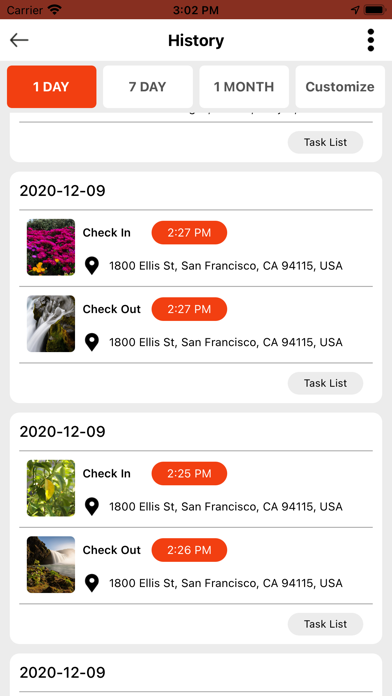View the green leaves check-in photo
The image size is (392, 696).
pyautogui.click(x=51, y=488)
